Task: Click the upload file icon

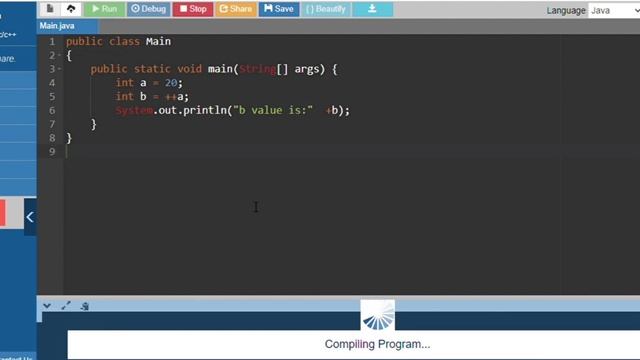Action: pos(71,9)
